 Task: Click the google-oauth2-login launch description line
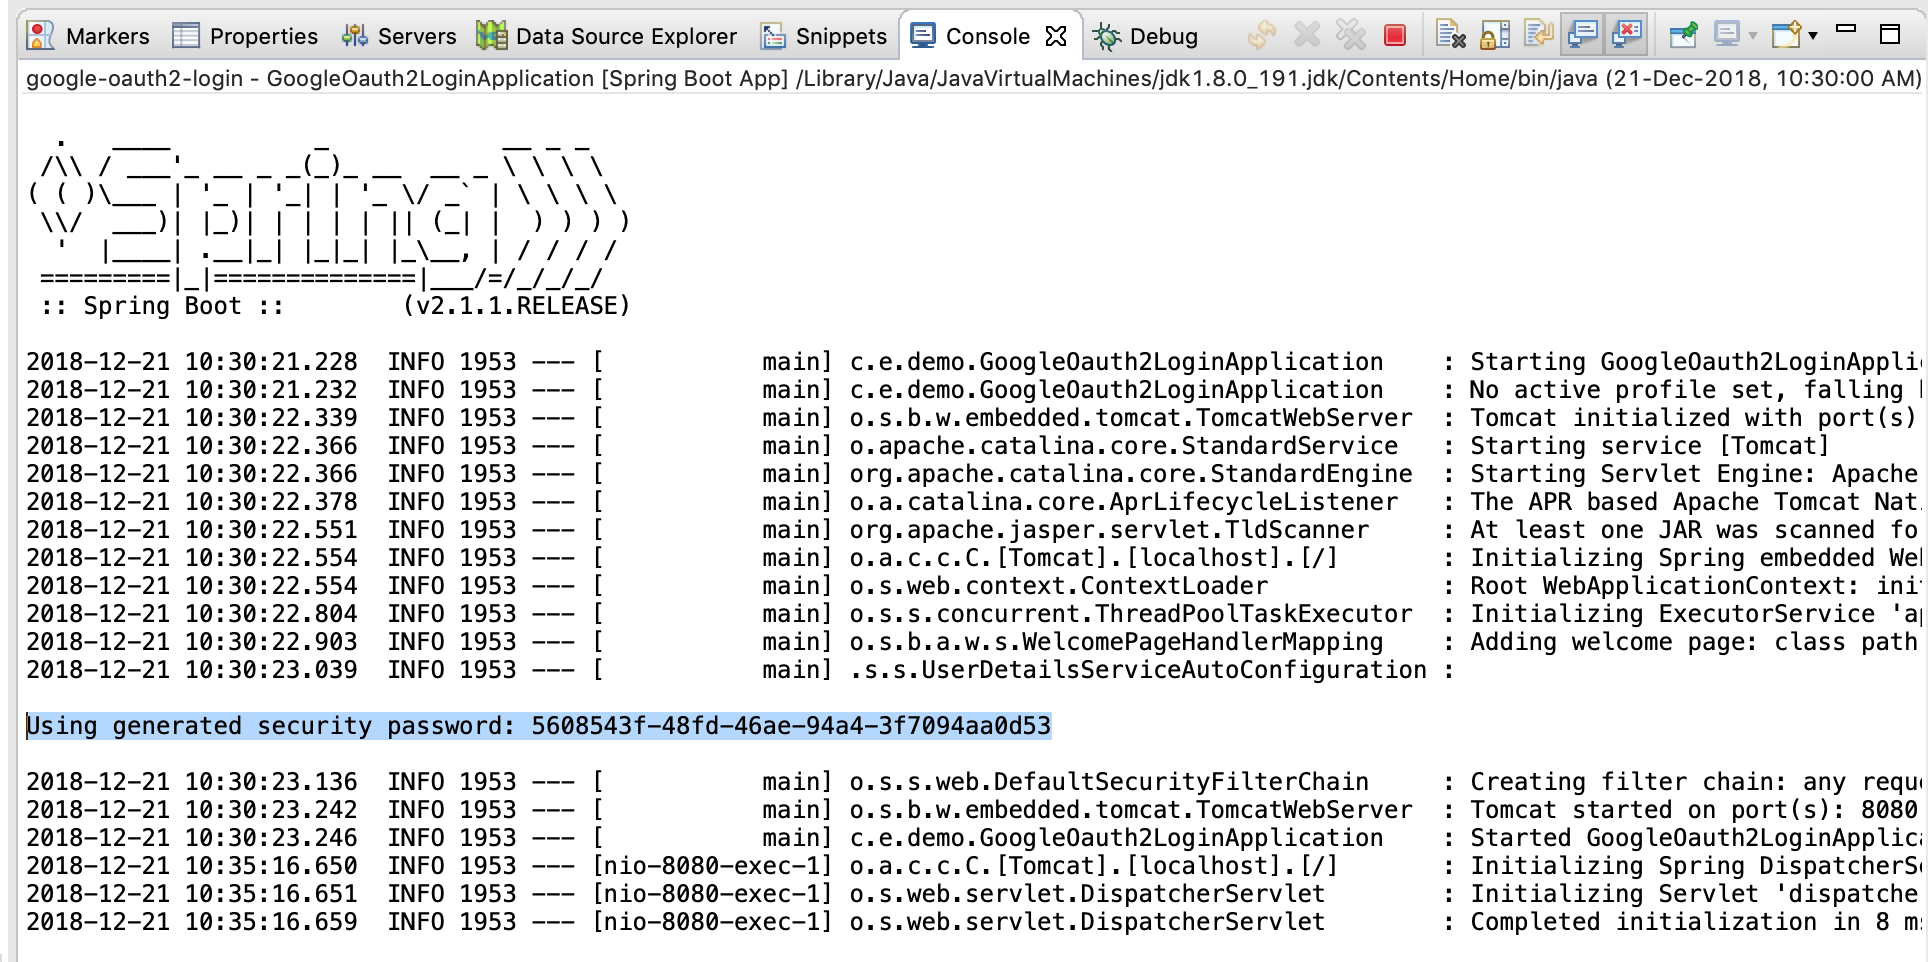973,78
